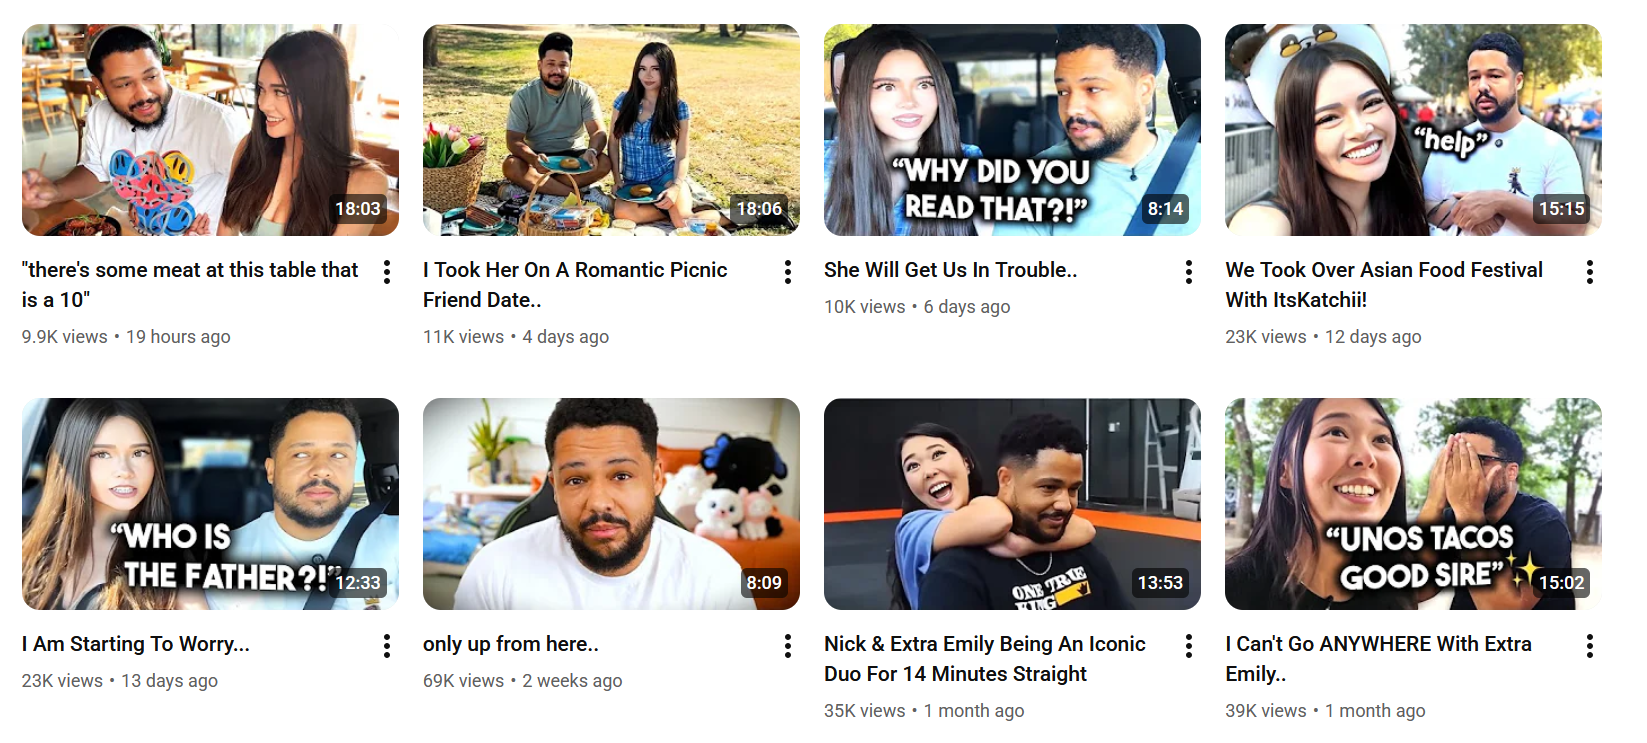Viewport: 1647px width, 743px height.
Task: Play the 8:09 plushies thumbnail video
Action: [611, 504]
